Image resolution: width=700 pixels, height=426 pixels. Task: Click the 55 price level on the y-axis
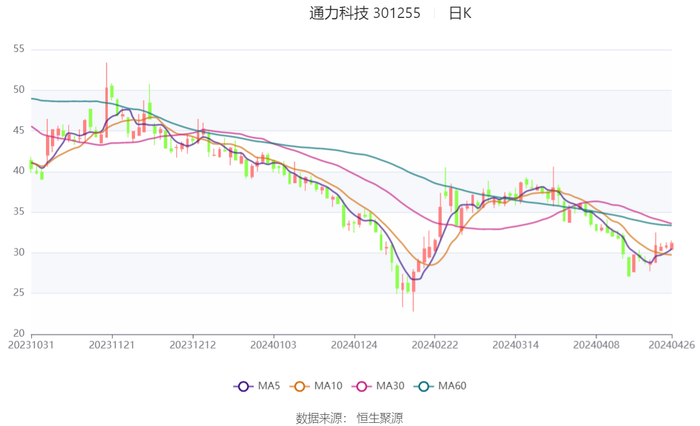(19, 49)
